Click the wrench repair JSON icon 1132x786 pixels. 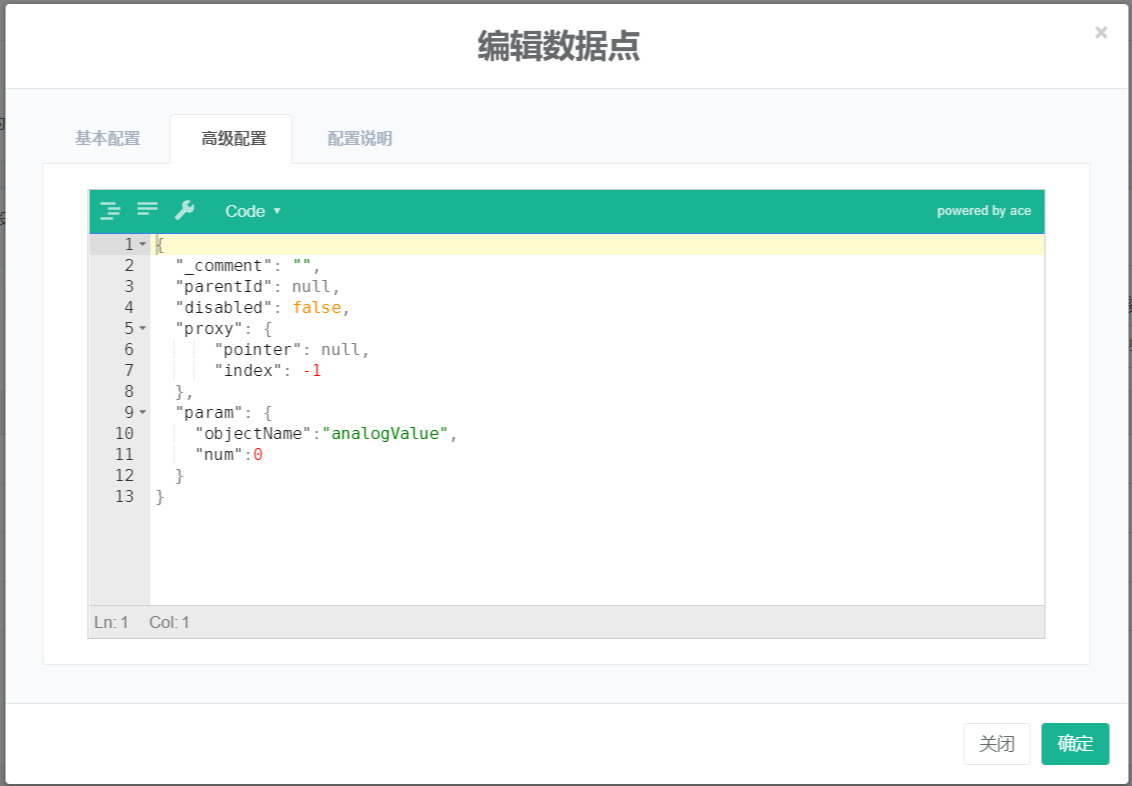(x=185, y=210)
